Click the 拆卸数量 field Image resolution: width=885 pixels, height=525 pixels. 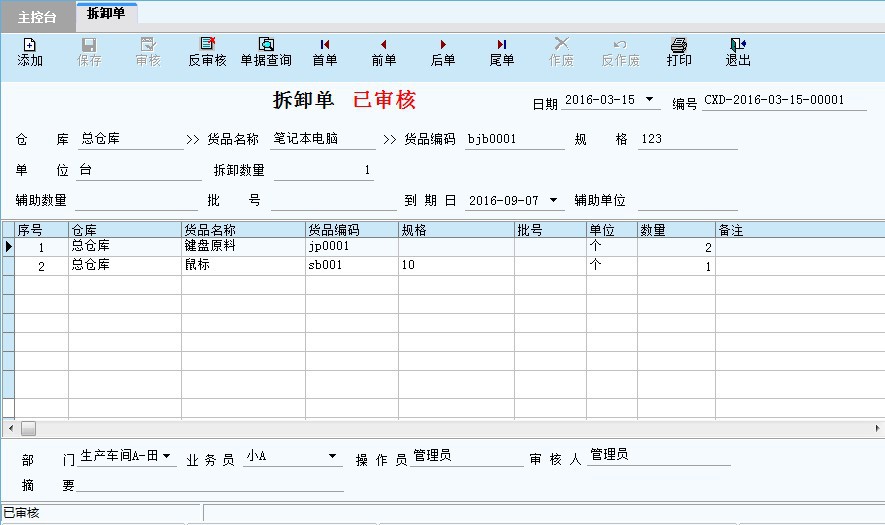click(324, 170)
